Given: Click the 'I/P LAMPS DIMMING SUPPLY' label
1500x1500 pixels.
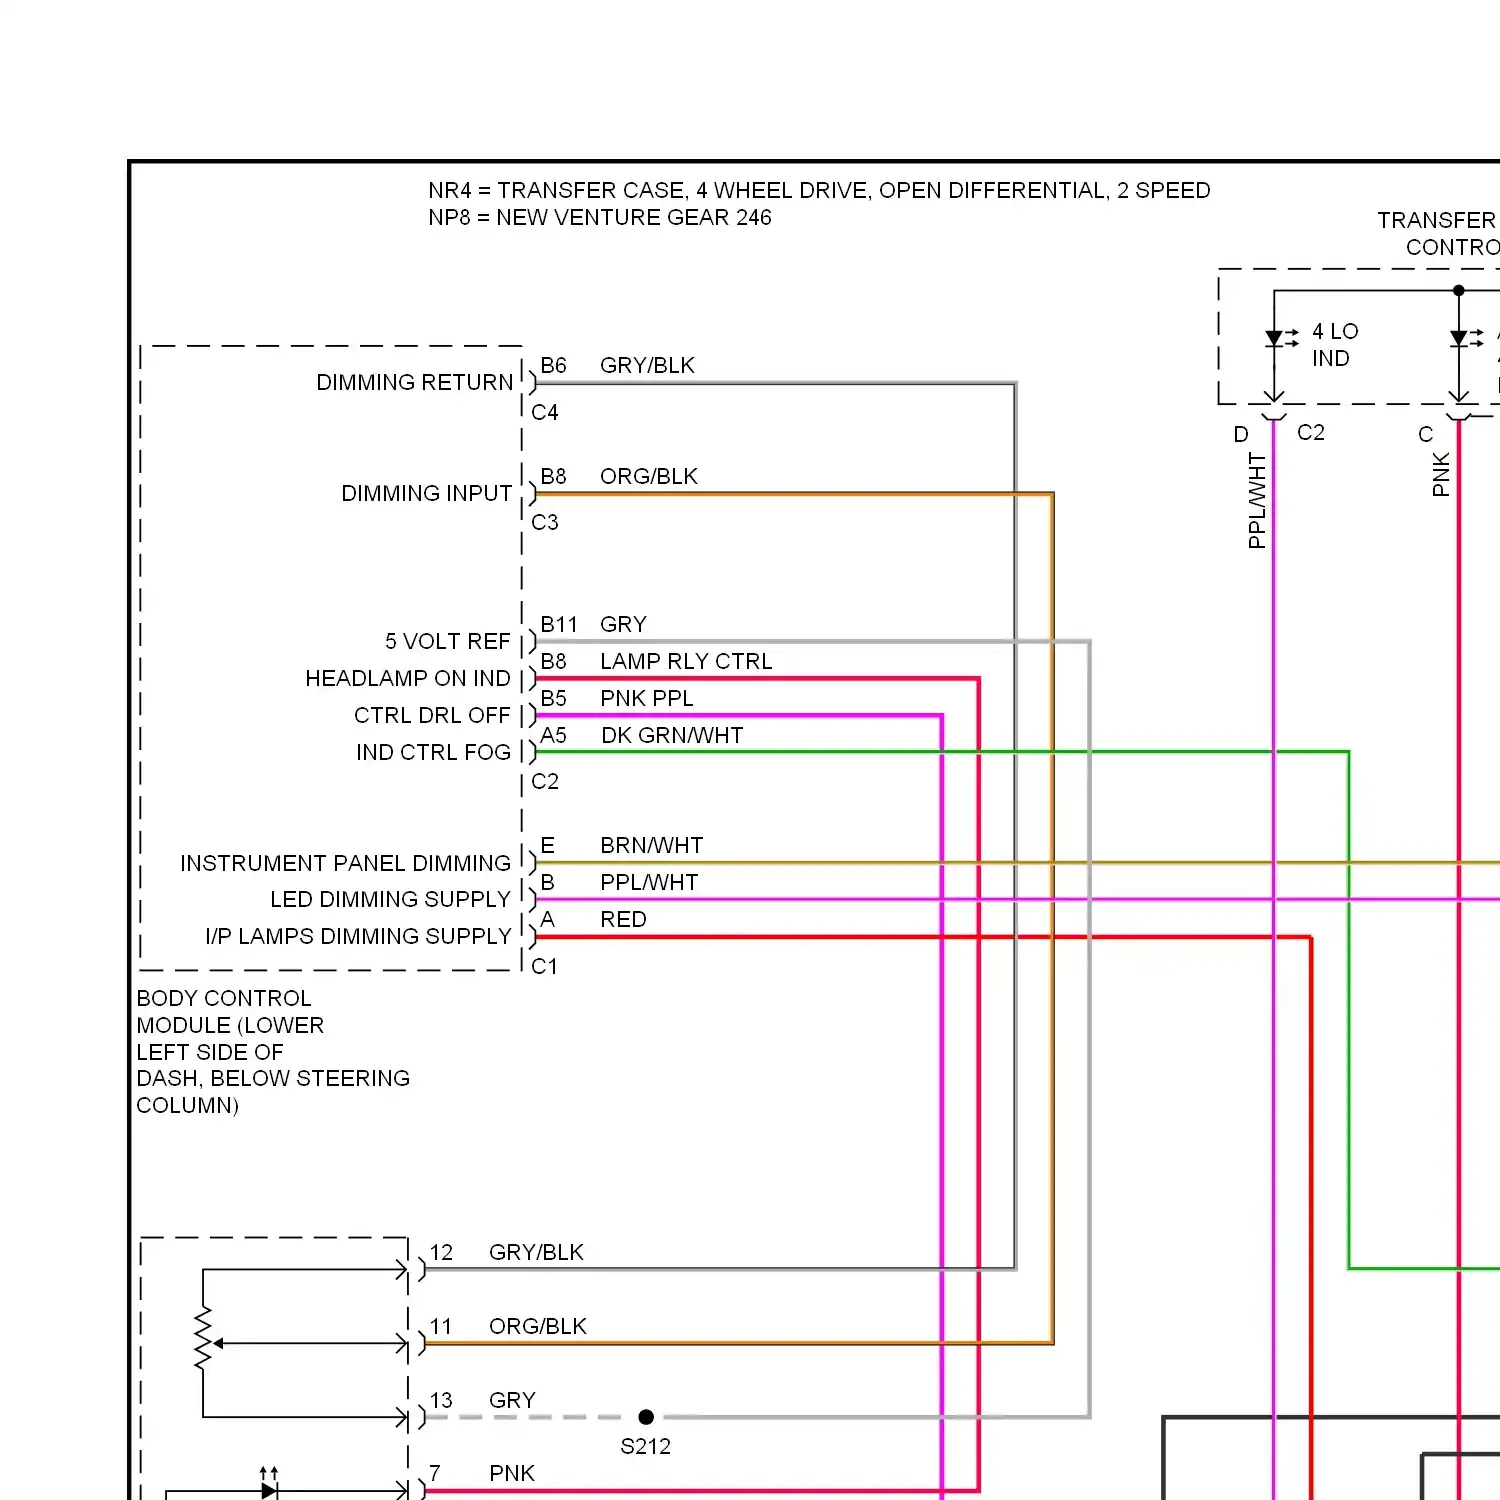Looking at the screenshot, I should [359, 936].
